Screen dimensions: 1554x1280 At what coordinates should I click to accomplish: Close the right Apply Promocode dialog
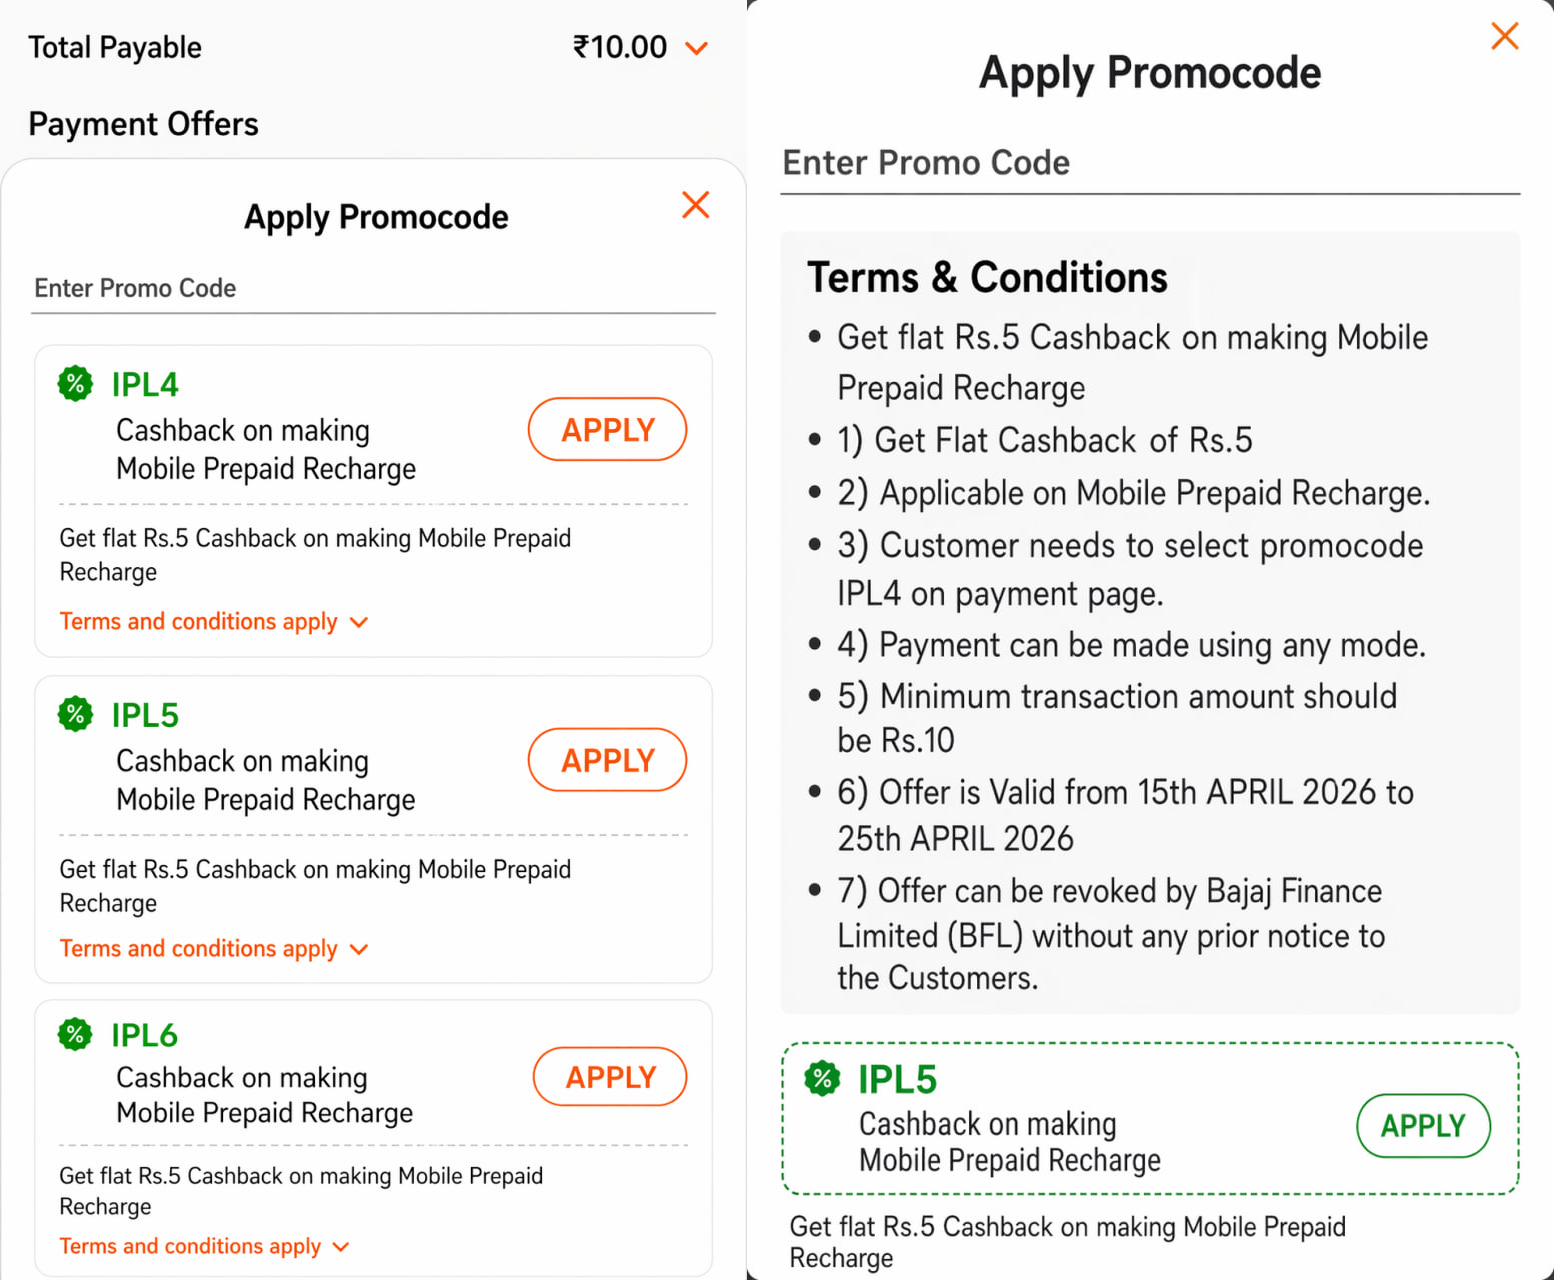tap(1504, 36)
